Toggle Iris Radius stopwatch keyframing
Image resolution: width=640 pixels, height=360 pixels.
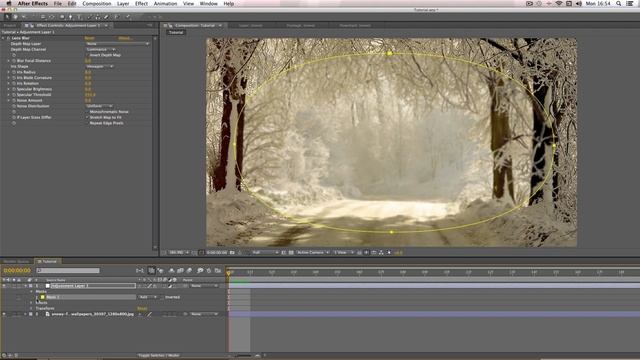(x=13, y=72)
